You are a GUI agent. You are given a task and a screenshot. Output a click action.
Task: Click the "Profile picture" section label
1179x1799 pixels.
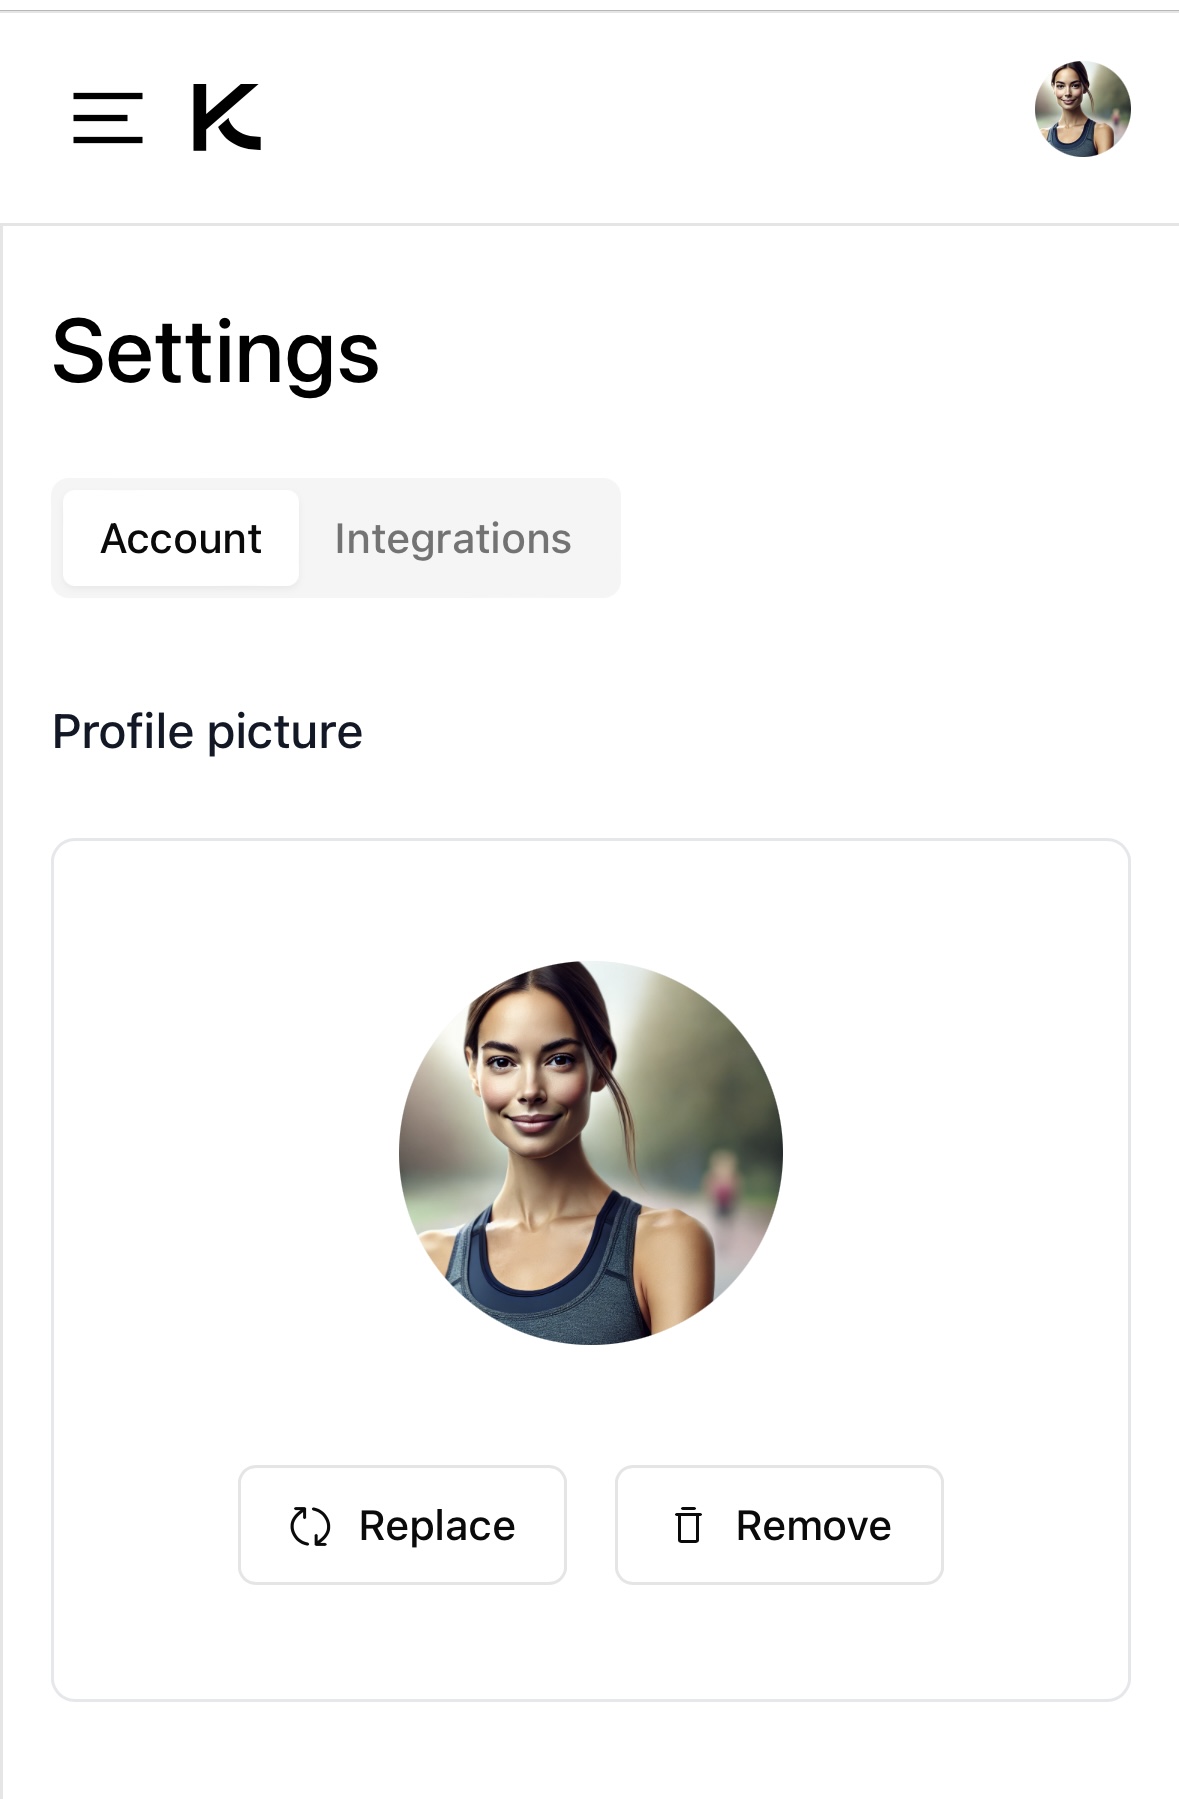[207, 732]
